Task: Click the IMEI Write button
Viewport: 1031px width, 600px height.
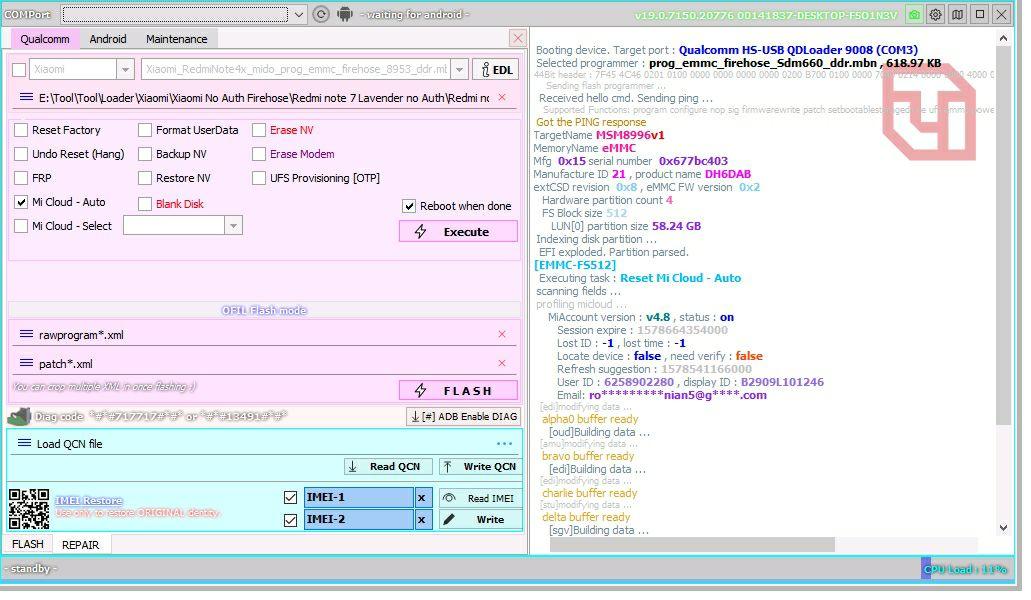Action: (x=481, y=520)
